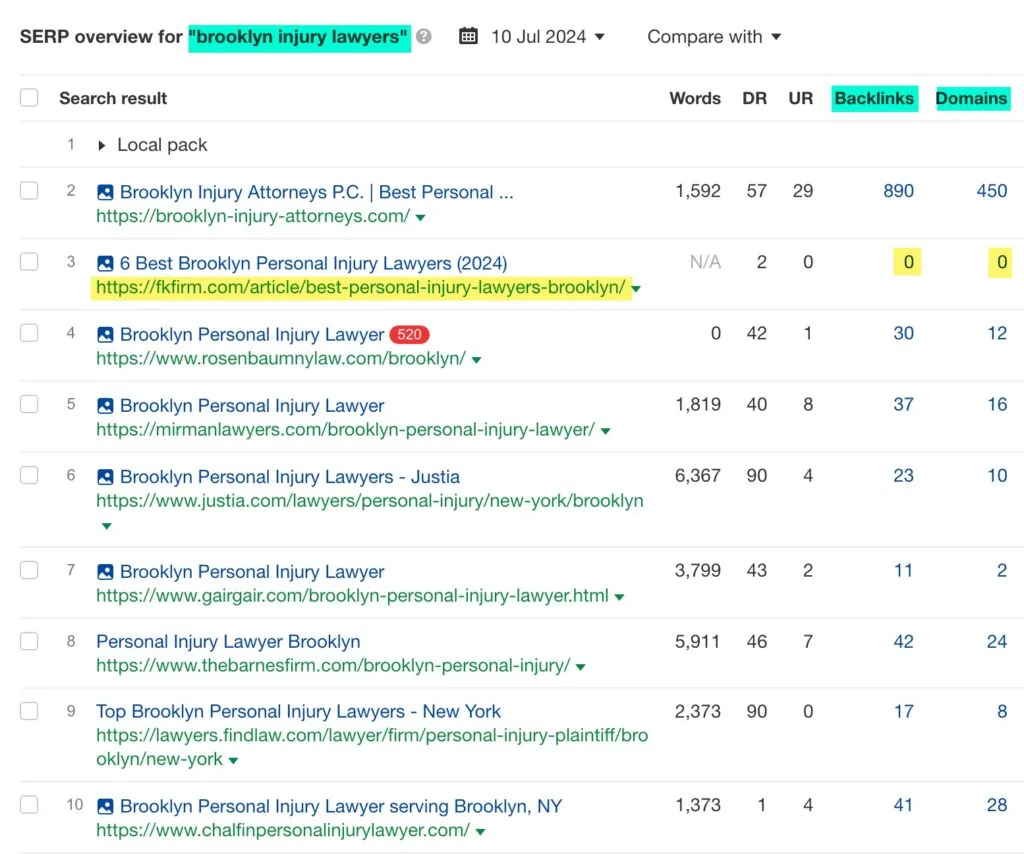Click the help question mark icon beside keyword
This screenshot has height=854, width=1024.
tap(424, 37)
